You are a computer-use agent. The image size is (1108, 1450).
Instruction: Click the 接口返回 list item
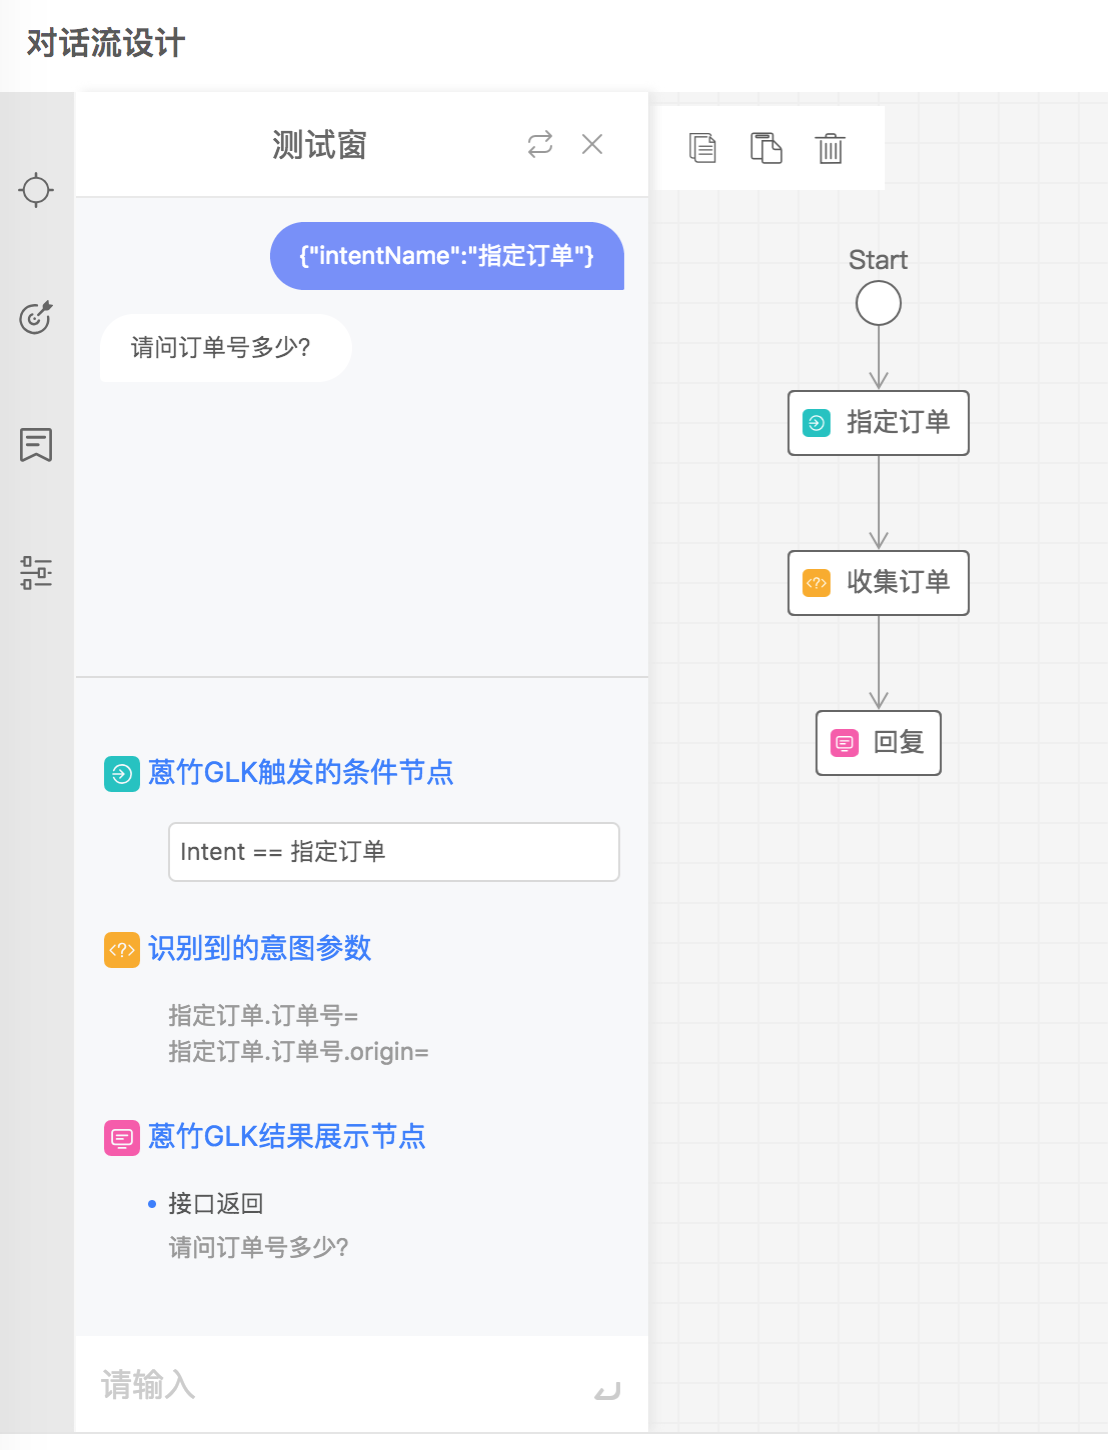pos(215,1204)
